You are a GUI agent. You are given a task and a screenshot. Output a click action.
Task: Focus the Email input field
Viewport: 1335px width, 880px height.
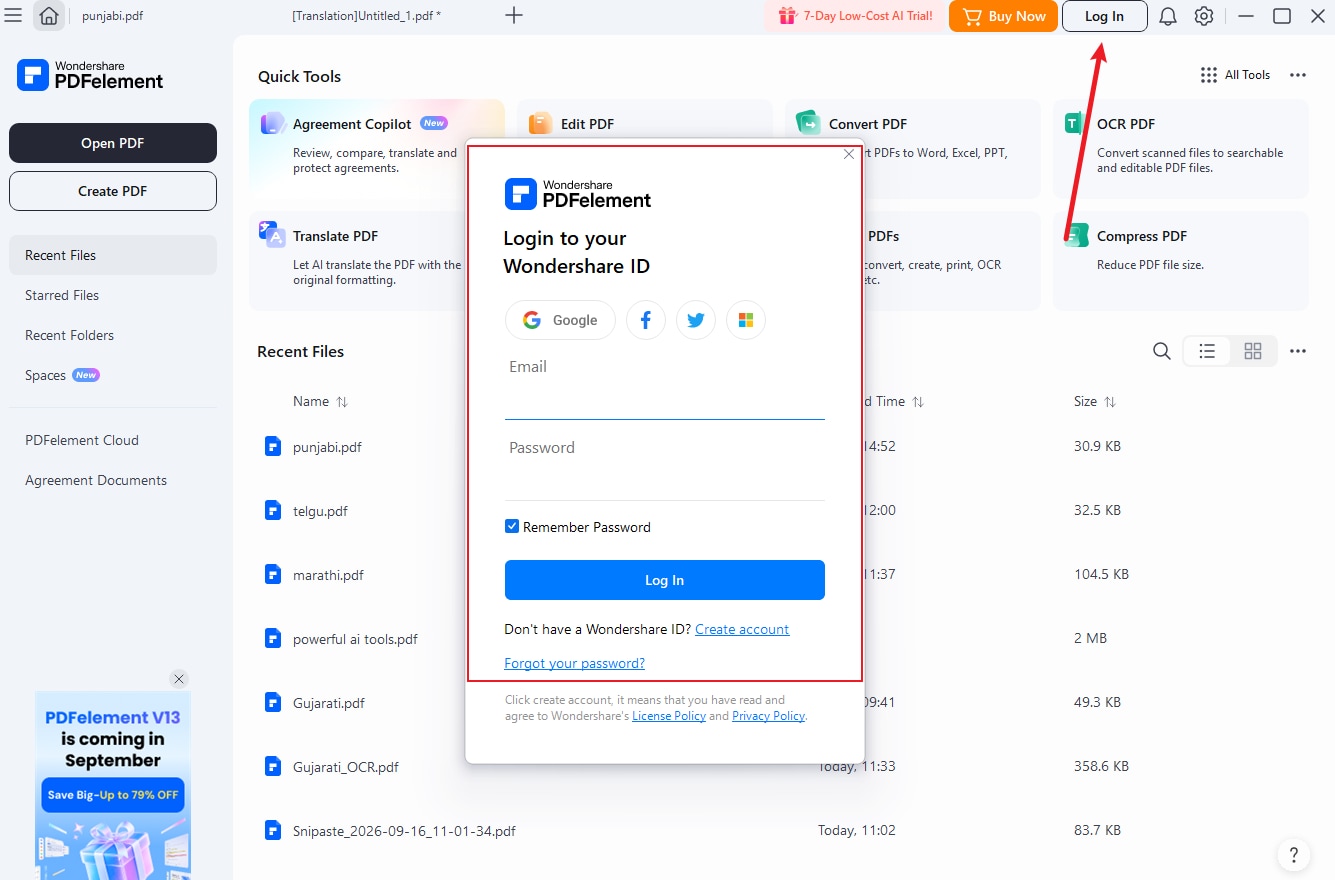[x=665, y=399]
